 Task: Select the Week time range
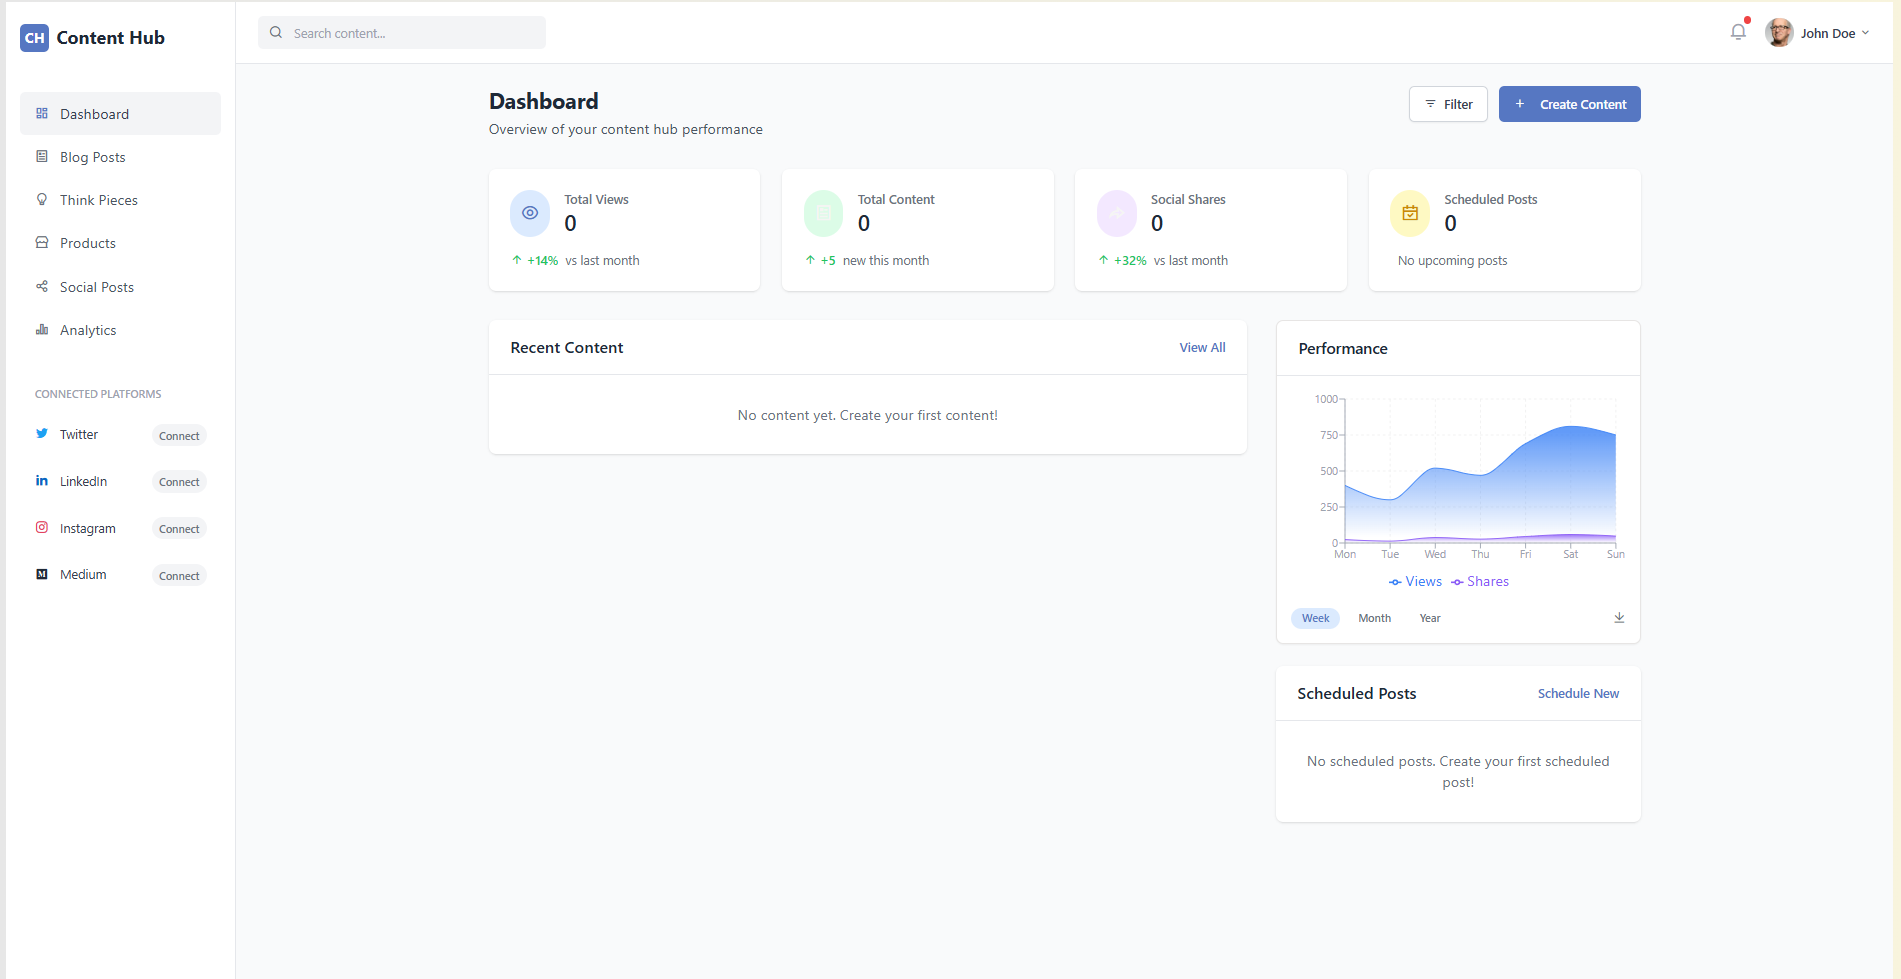pos(1315,618)
